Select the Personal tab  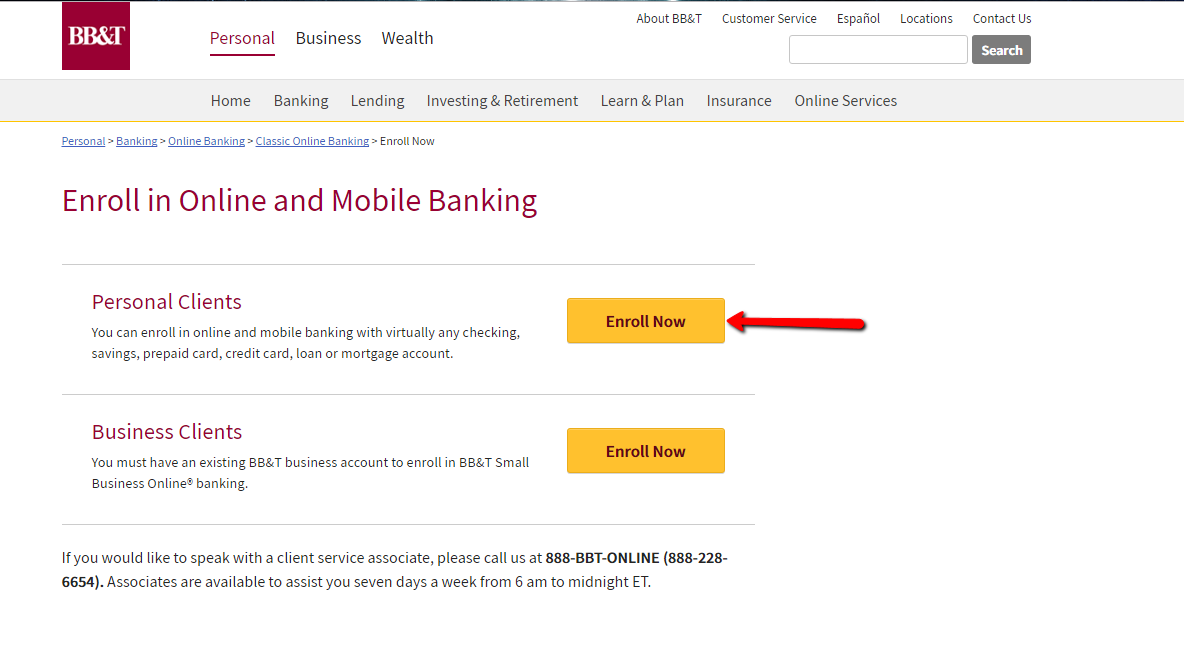pos(242,38)
